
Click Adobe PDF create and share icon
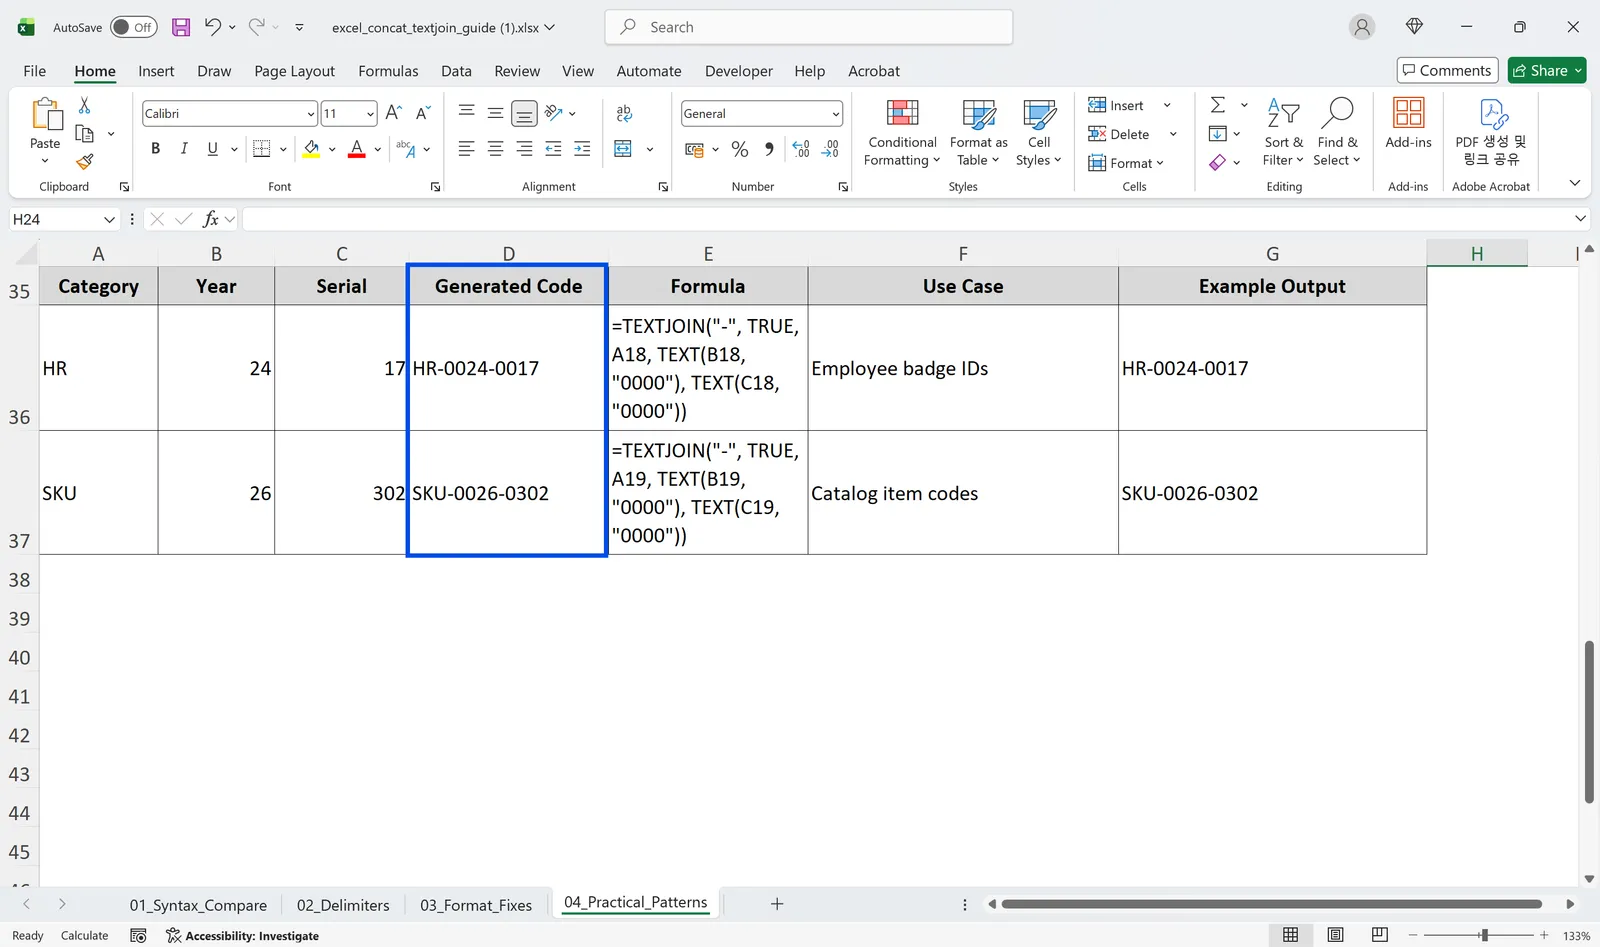[x=1491, y=133]
